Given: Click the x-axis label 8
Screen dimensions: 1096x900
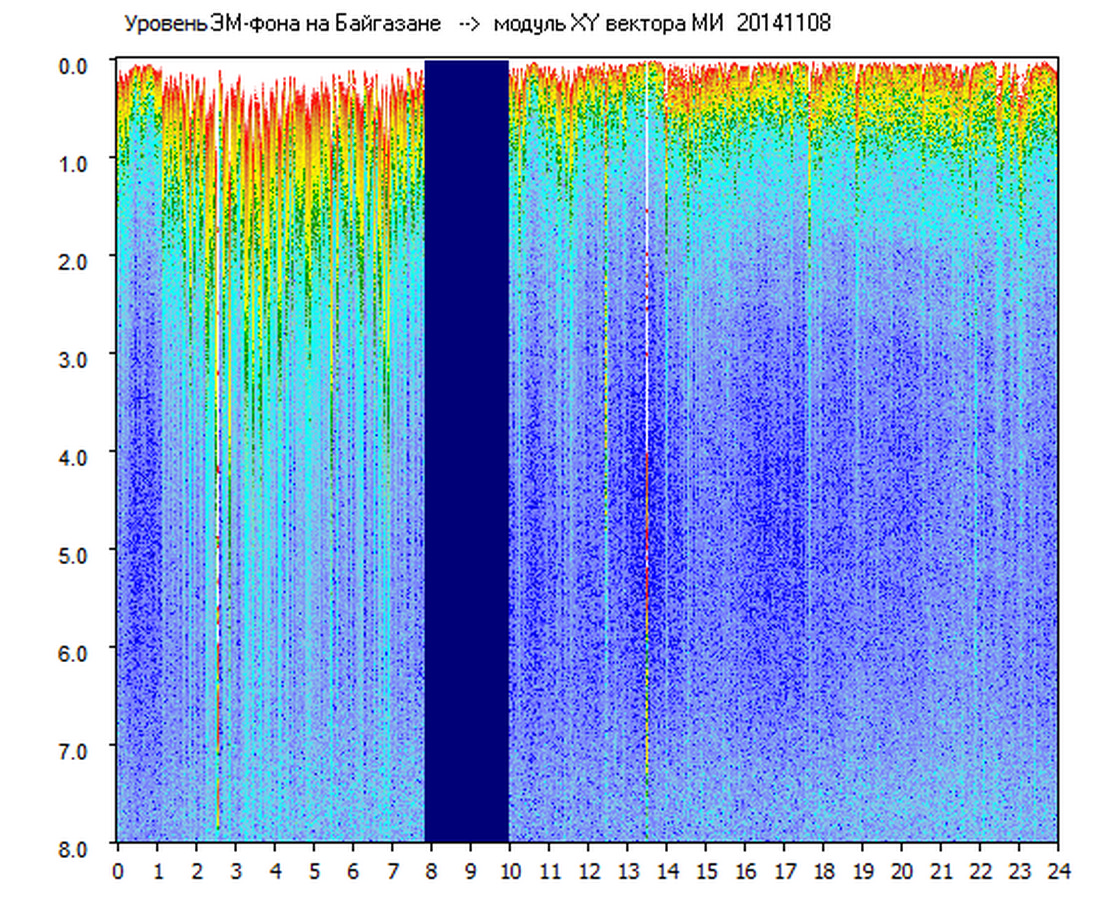Looking at the screenshot, I should click(x=431, y=871).
